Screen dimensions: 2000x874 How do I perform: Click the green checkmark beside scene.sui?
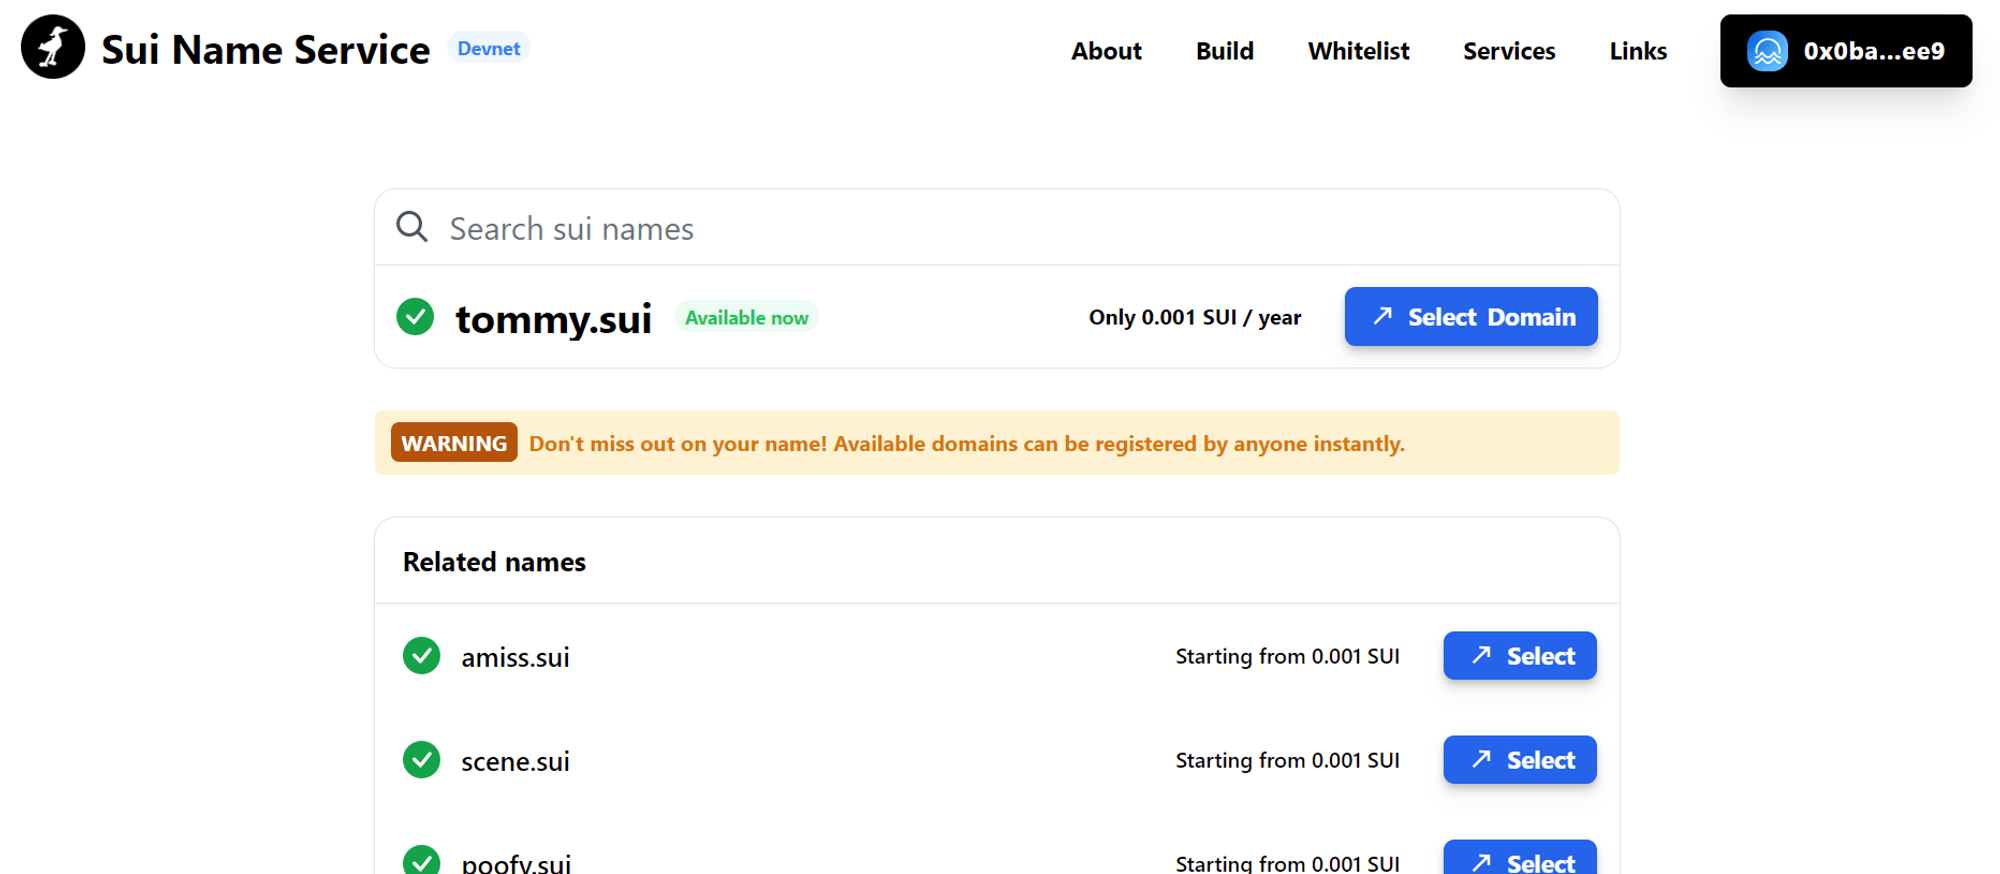tap(421, 760)
